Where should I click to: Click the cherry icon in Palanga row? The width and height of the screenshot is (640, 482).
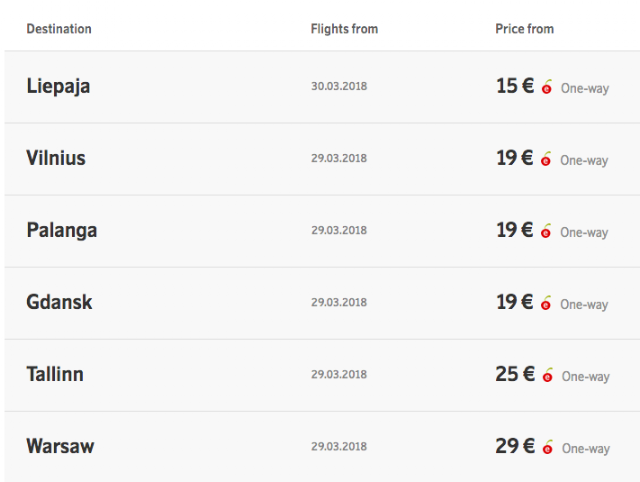click(x=546, y=231)
